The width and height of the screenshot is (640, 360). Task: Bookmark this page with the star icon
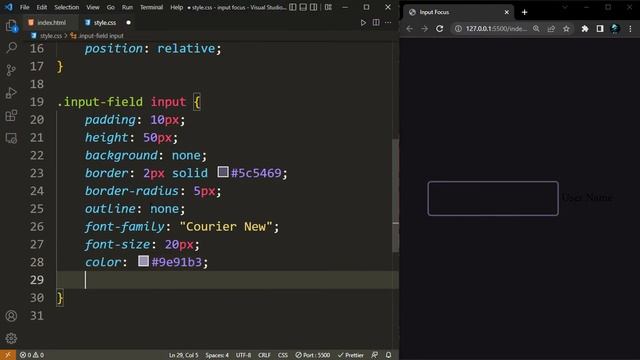pos(566,29)
